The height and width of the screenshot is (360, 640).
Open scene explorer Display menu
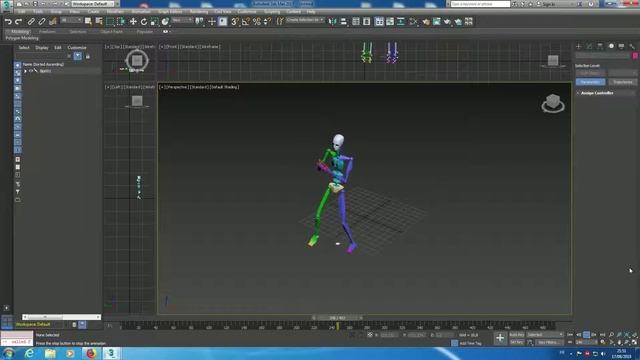tap(42, 48)
